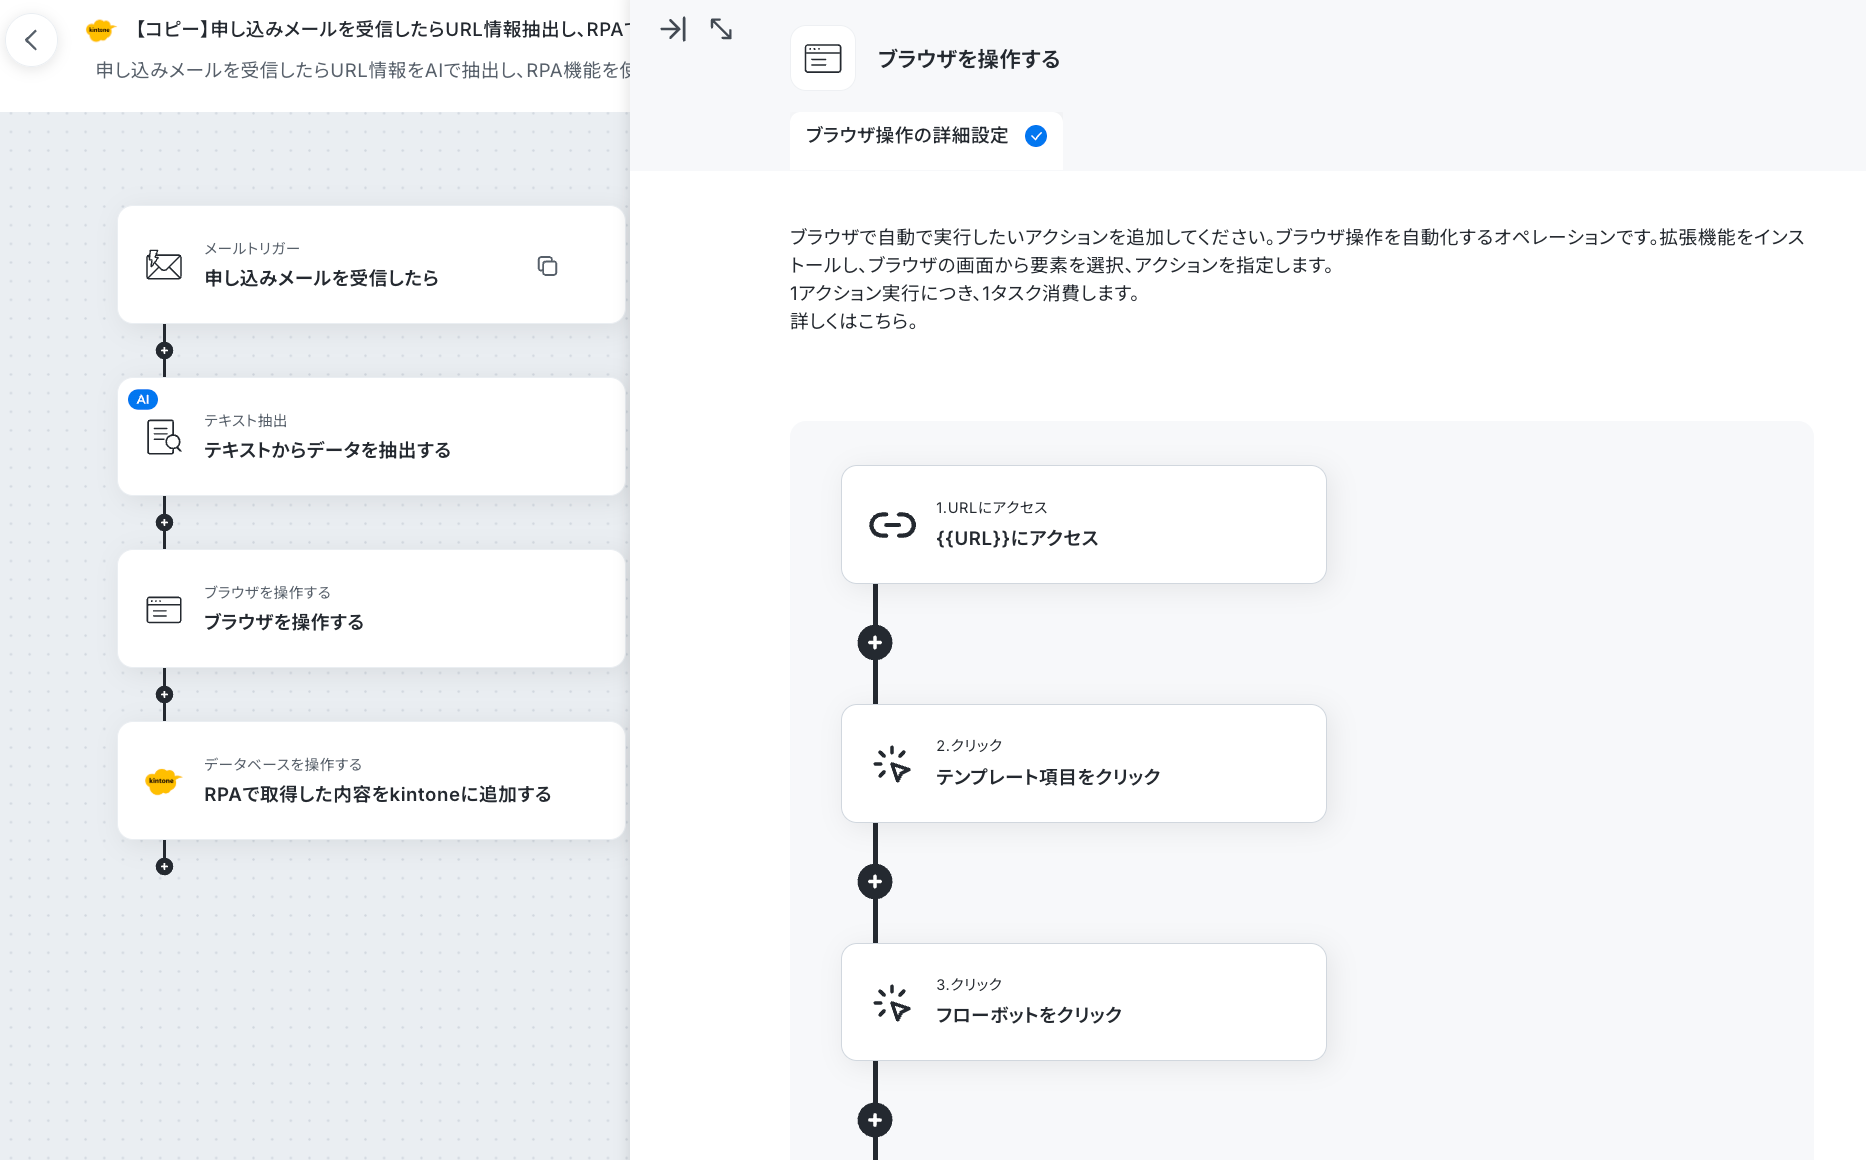1866x1160 pixels.
Task: Copy the mail trigger step with duplicate icon
Action: (547, 266)
